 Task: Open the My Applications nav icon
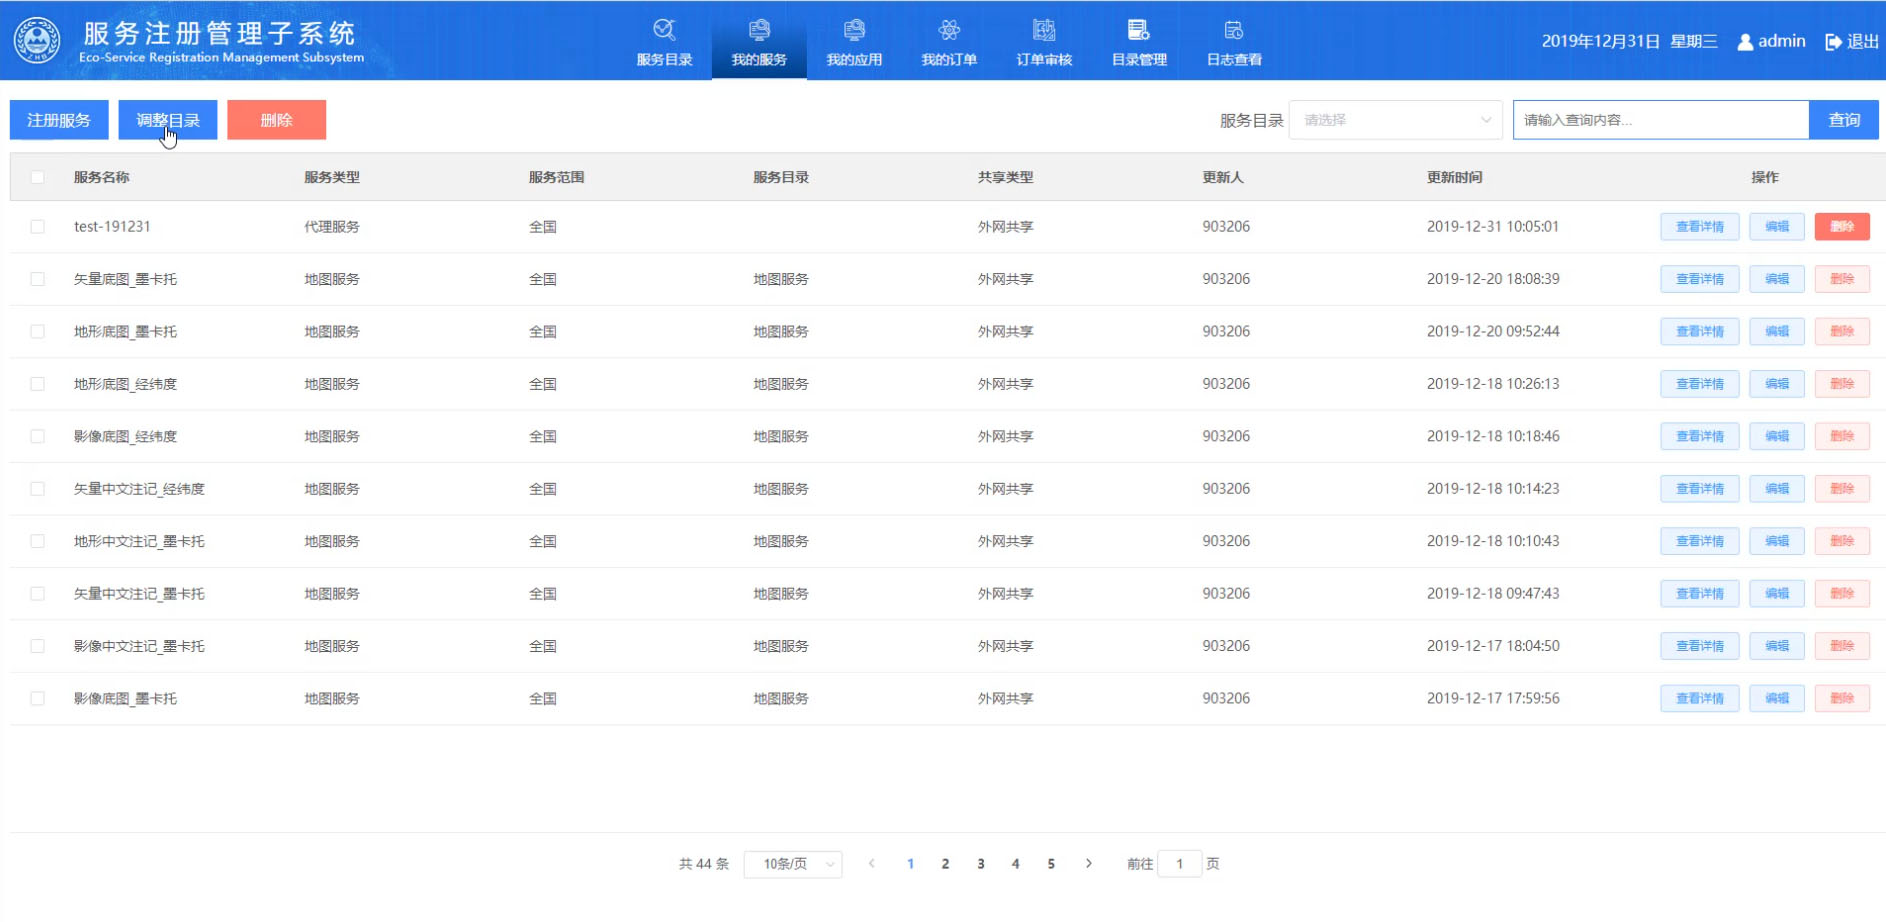coord(854,30)
